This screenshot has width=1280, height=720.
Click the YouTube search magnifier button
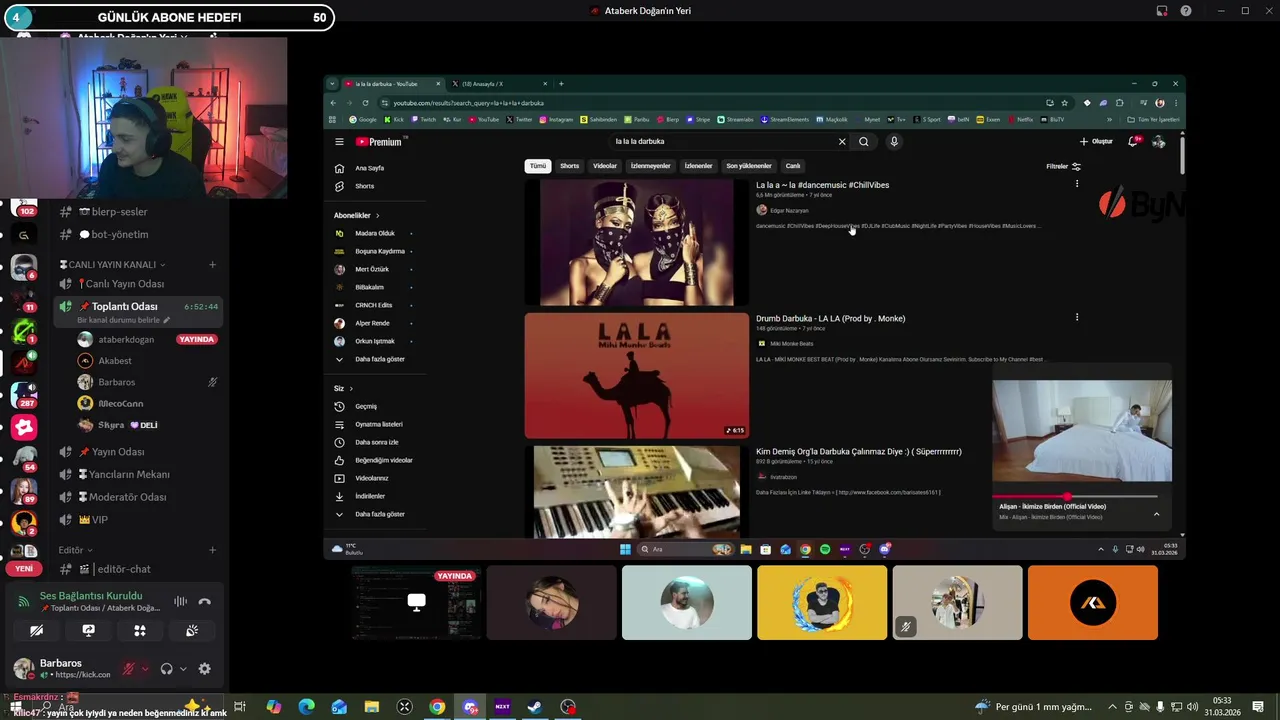point(864,142)
